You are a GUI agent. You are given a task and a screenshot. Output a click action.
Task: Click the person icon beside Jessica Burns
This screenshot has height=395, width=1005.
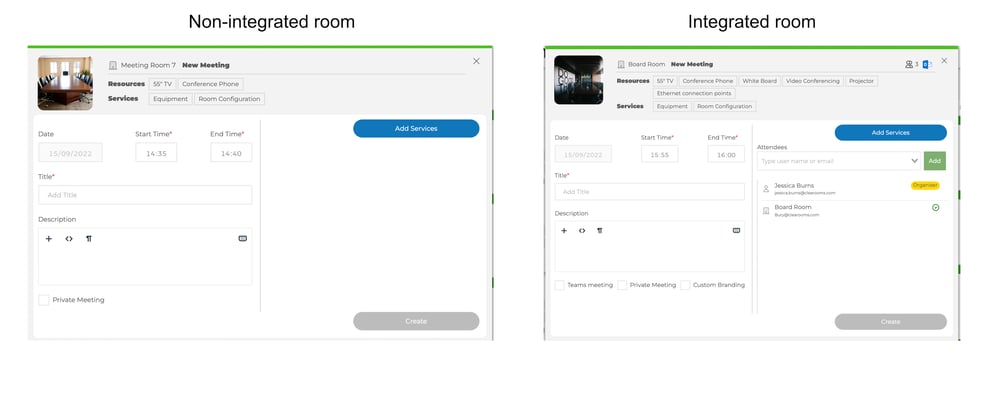766,189
